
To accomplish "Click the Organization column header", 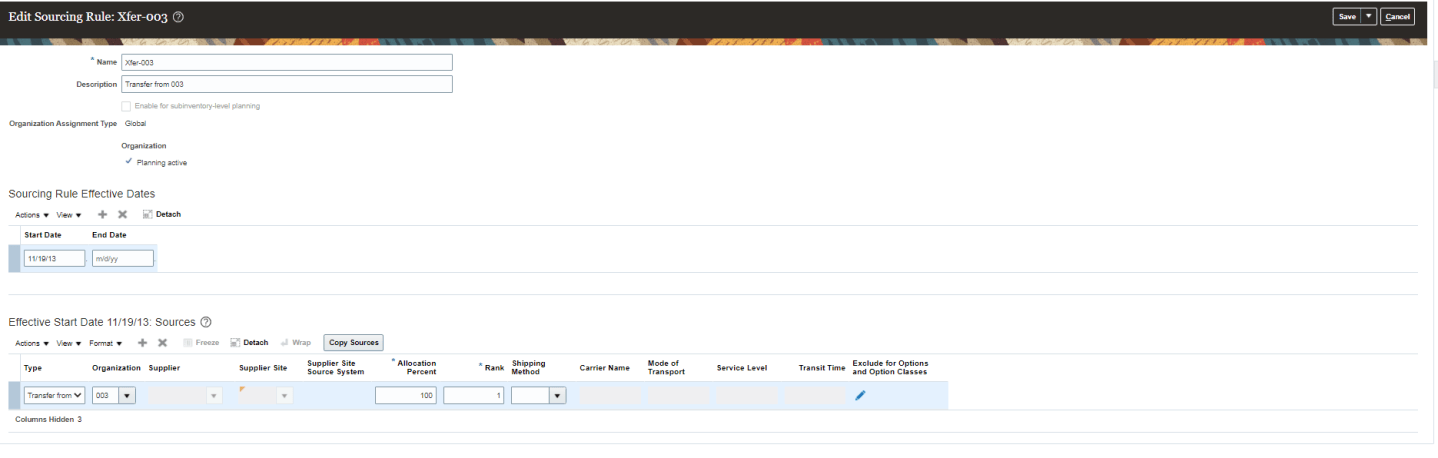I will point(116,368).
